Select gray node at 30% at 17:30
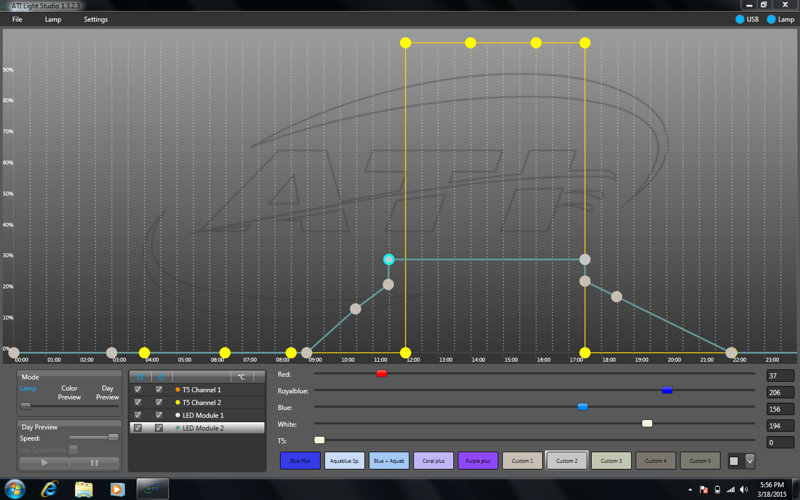800x500 pixels. pyautogui.click(x=585, y=259)
